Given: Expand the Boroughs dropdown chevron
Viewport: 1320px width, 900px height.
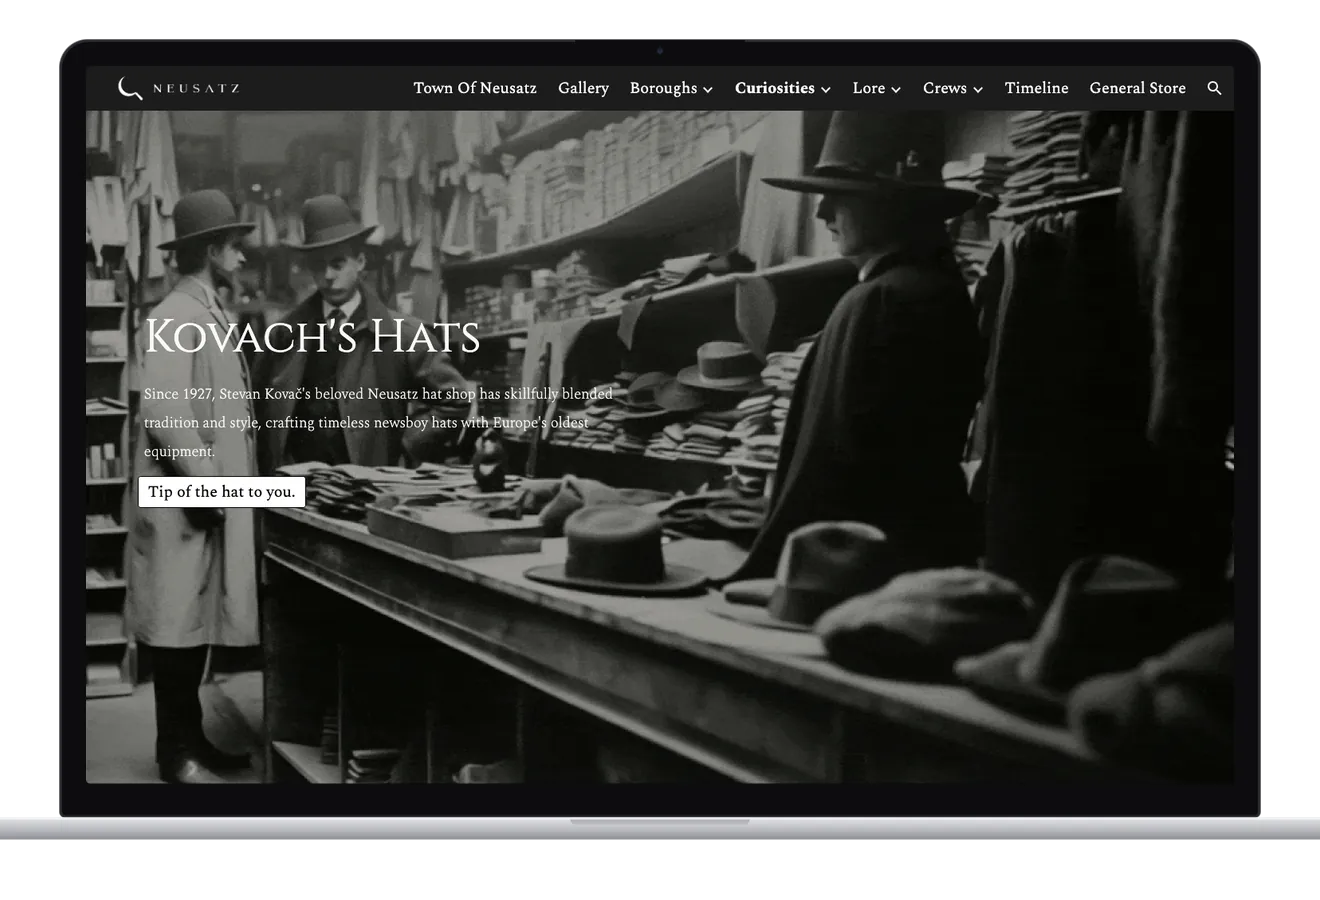Looking at the screenshot, I should click(x=708, y=90).
